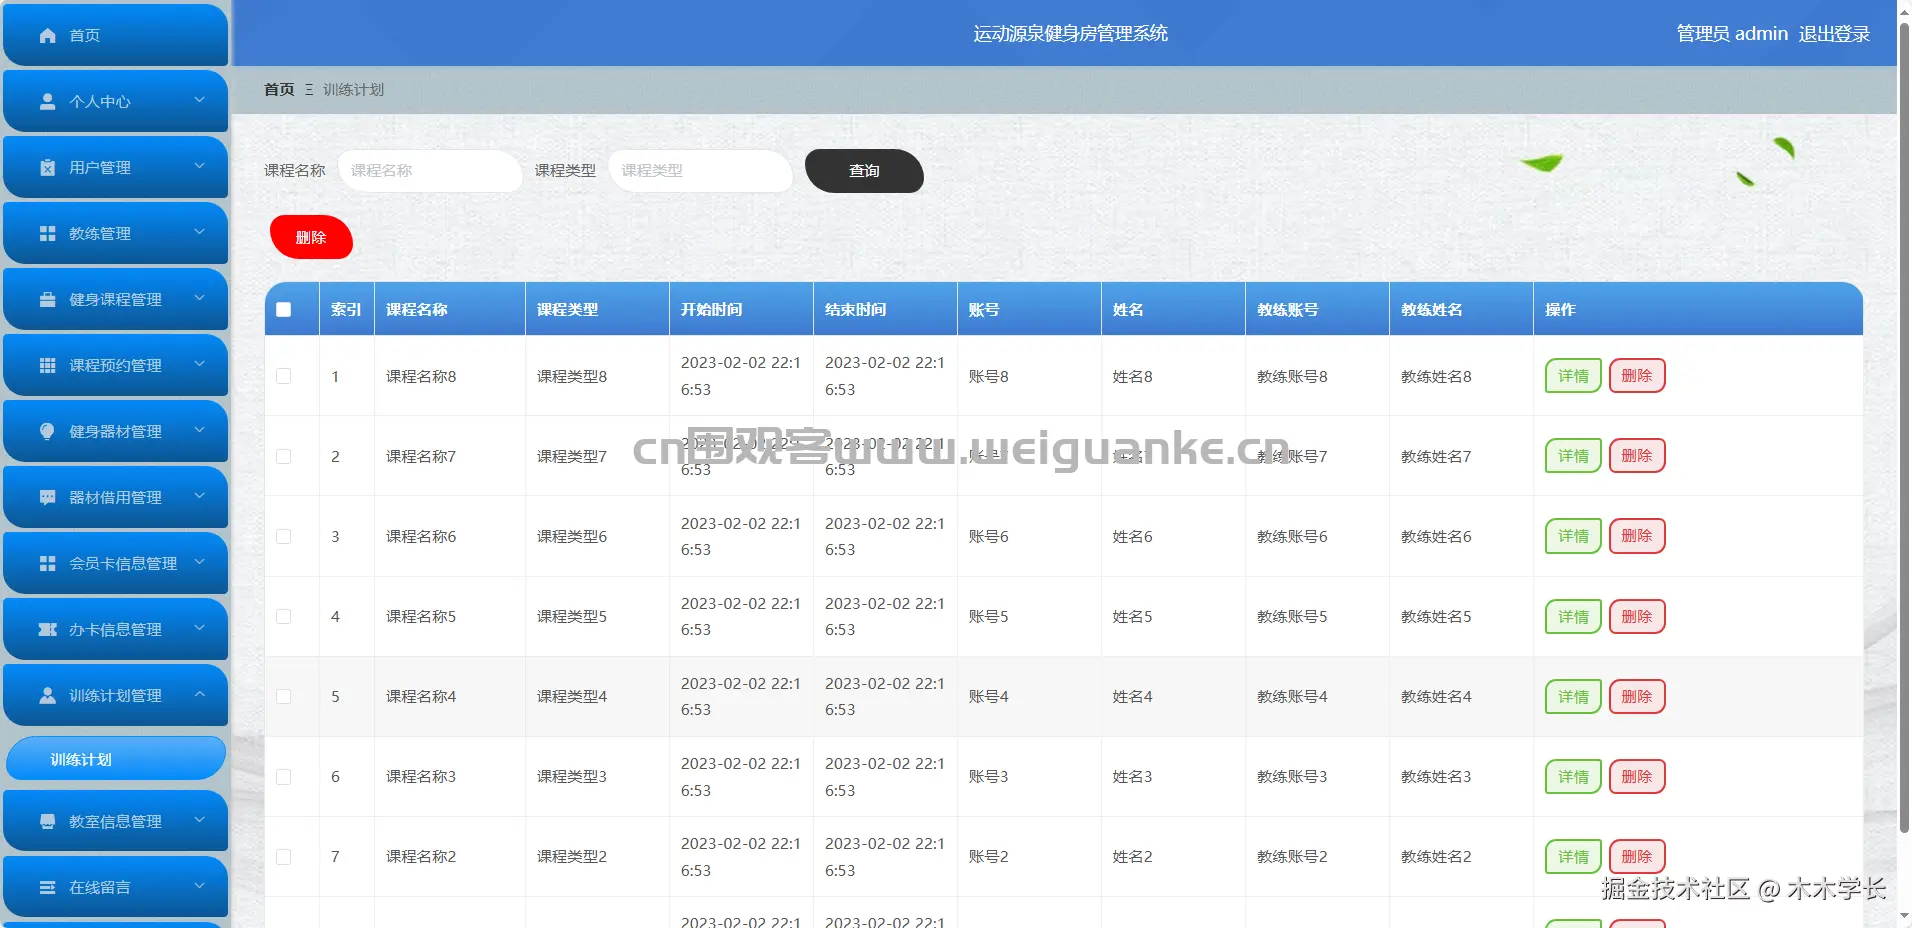1912x928 pixels.
Task: Focus the 课程名称 search input
Action: pyautogui.click(x=430, y=171)
